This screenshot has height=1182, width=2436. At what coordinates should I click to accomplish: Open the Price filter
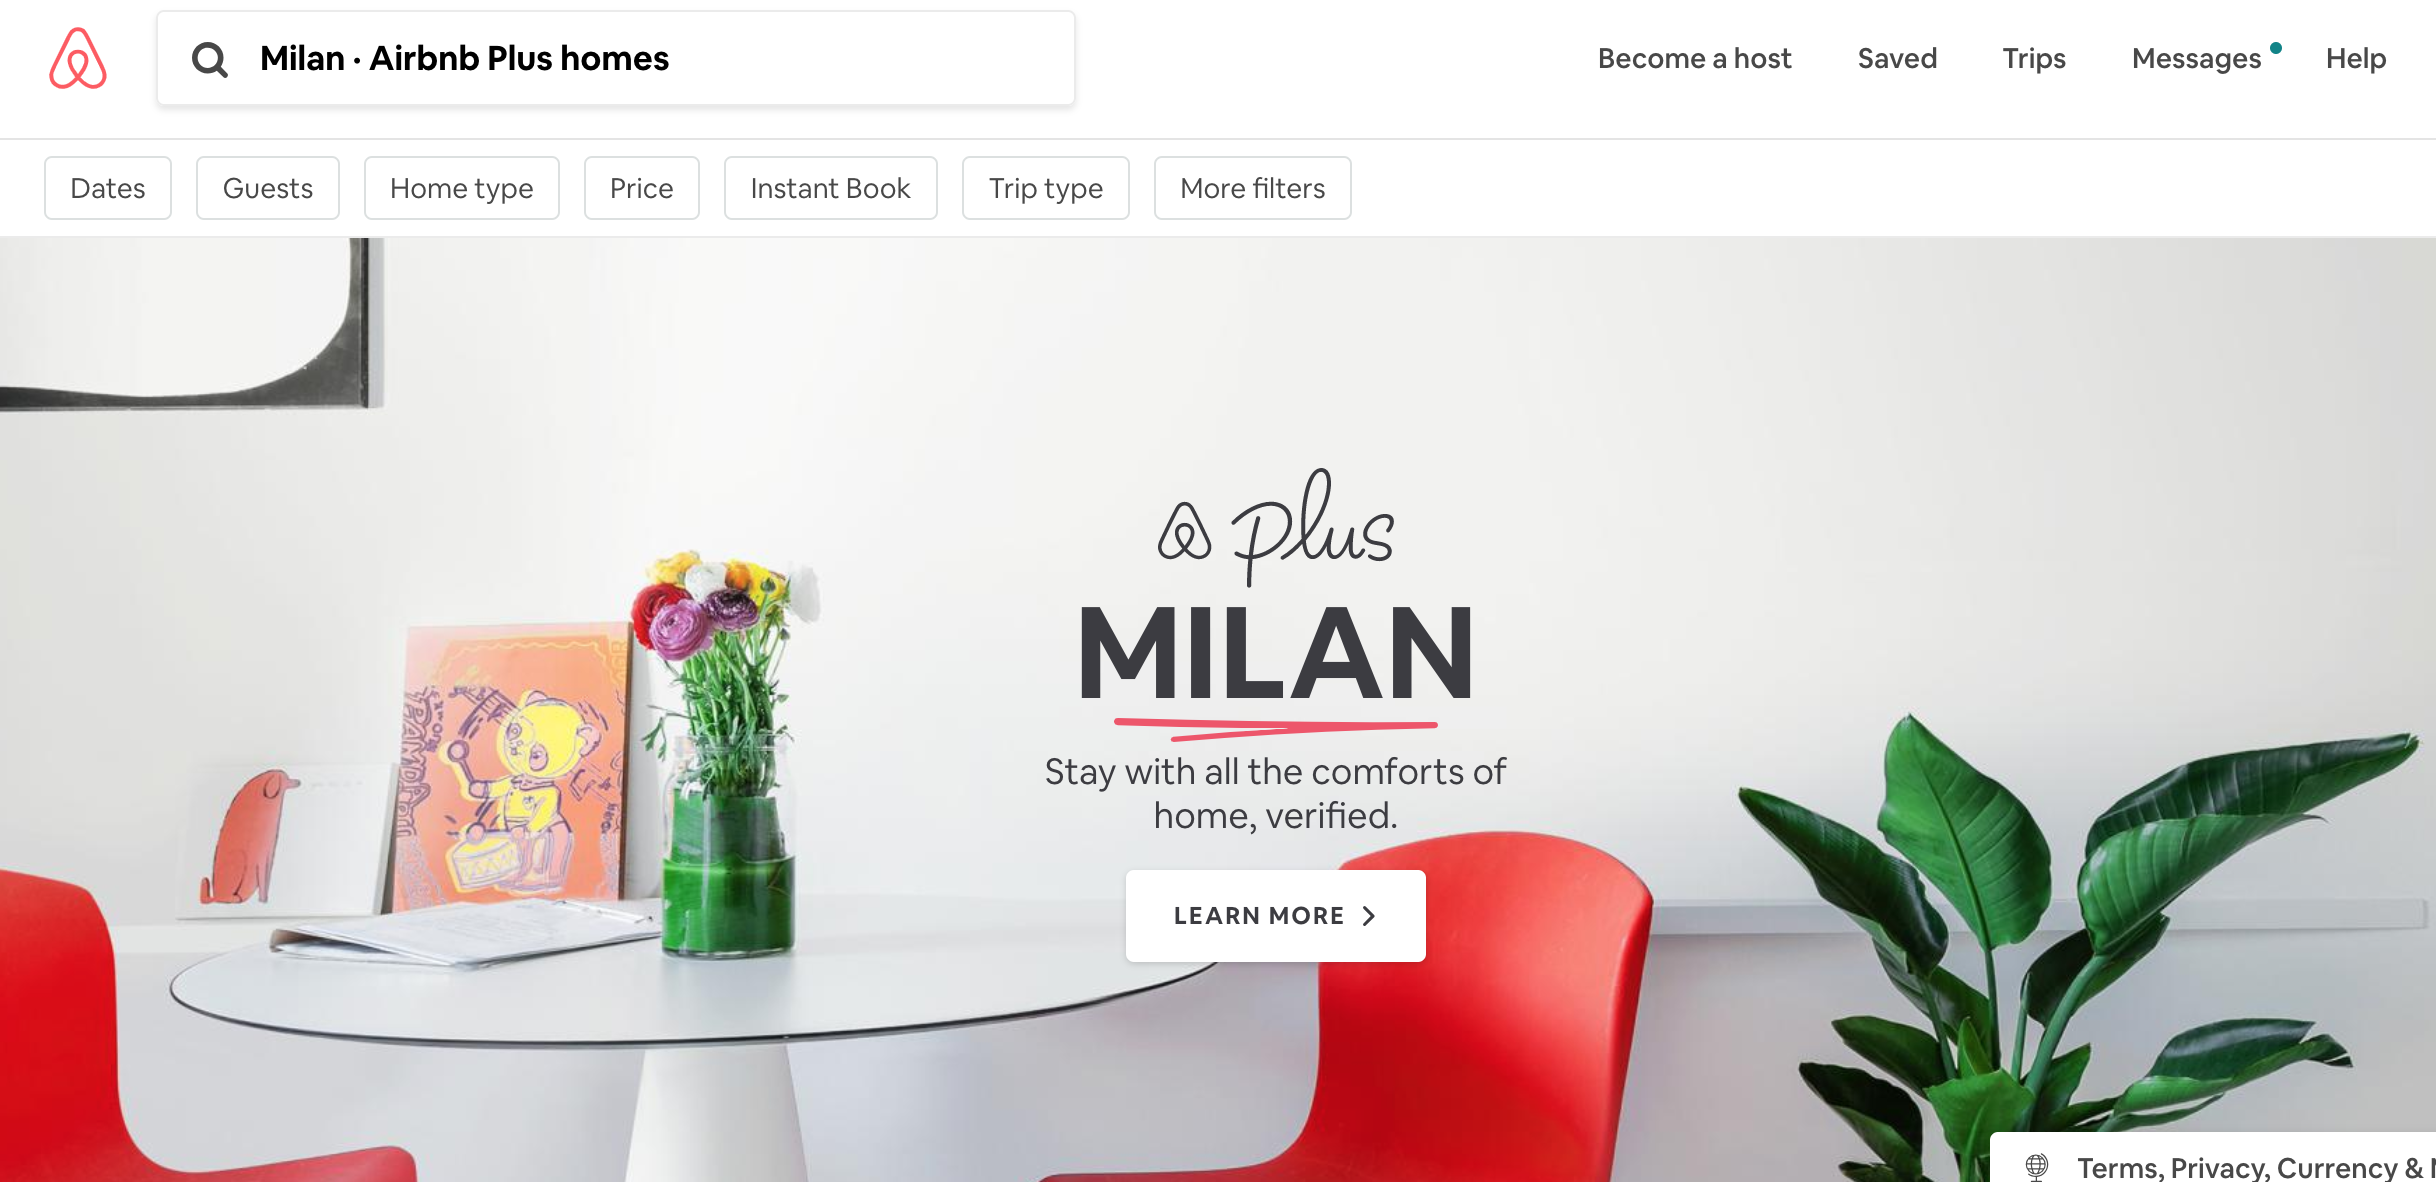click(x=642, y=188)
